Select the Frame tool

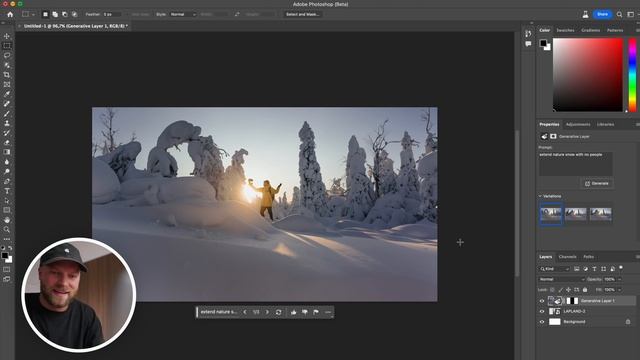click(7, 84)
